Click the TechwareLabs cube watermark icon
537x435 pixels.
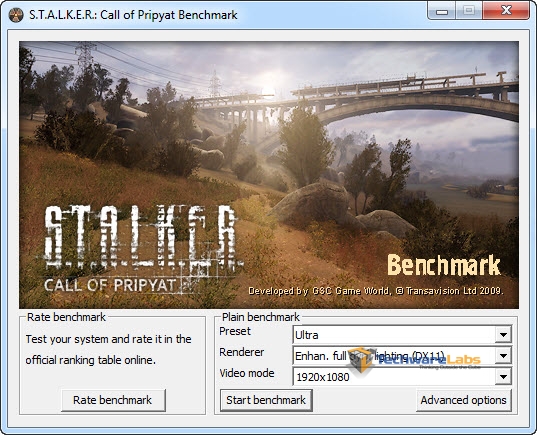(x=363, y=360)
